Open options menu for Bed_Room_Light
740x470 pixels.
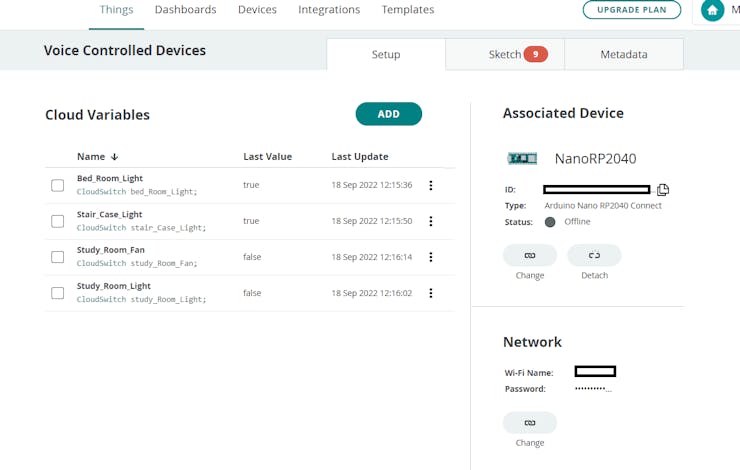tap(431, 185)
